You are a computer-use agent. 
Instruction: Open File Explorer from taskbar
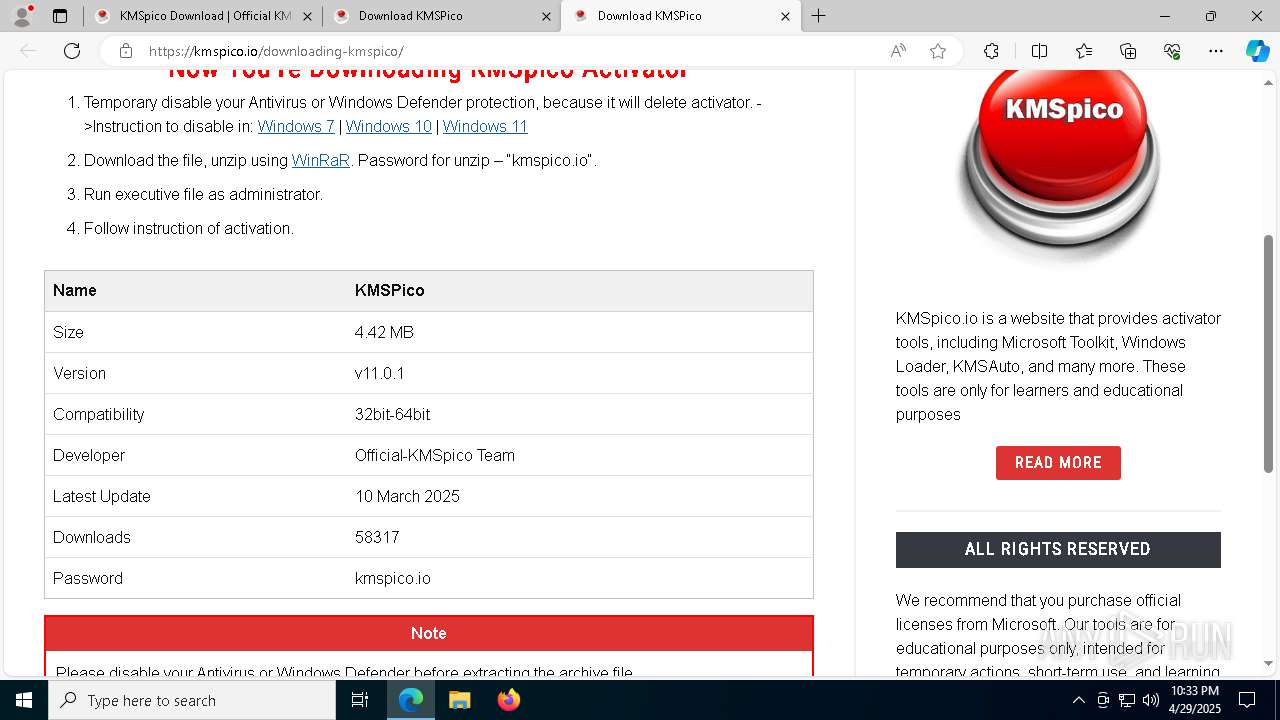click(459, 700)
